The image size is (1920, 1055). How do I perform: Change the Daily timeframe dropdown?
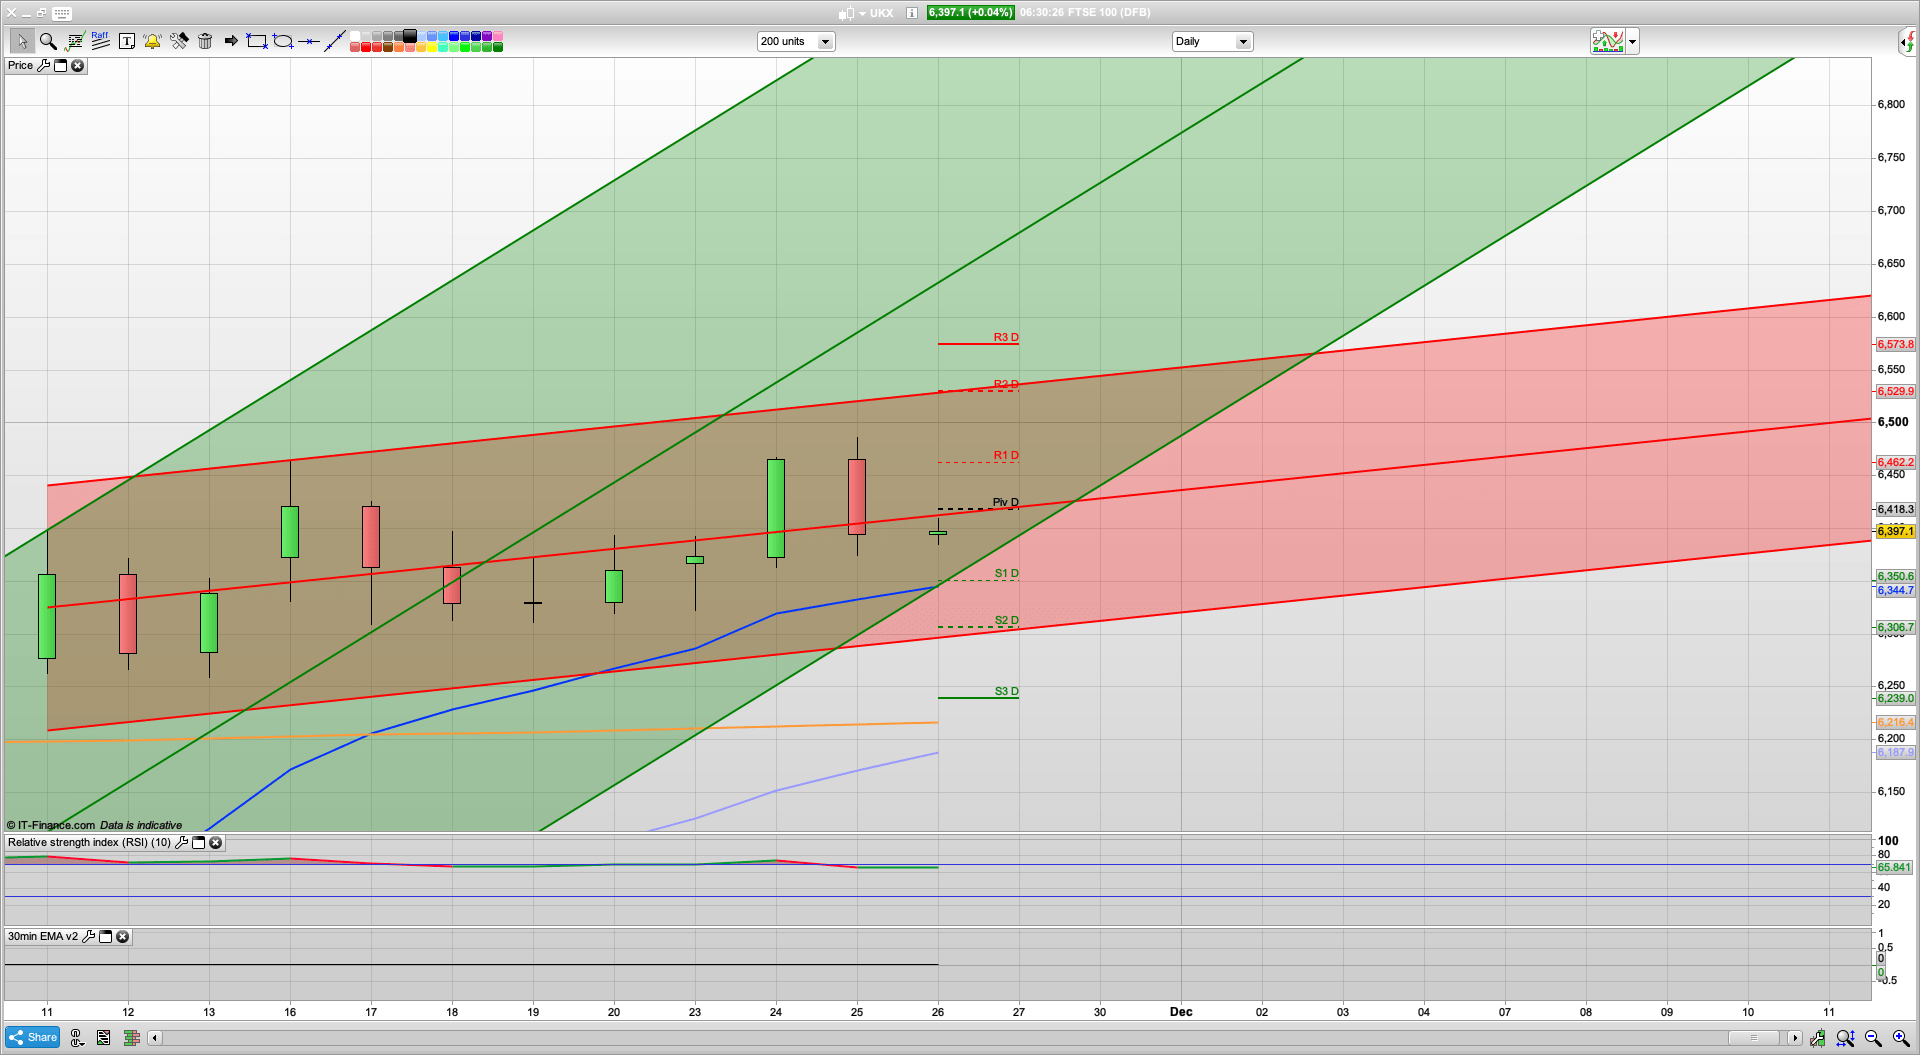pyautogui.click(x=1242, y=41)
